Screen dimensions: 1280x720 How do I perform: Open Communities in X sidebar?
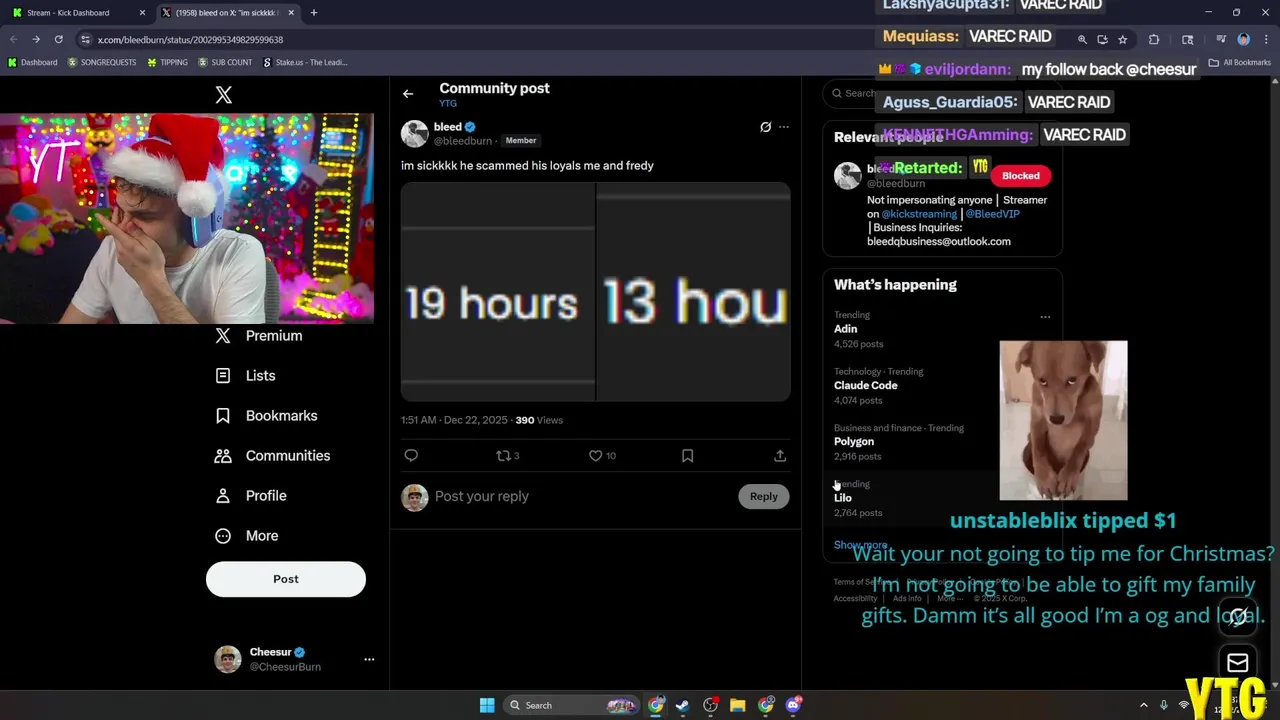point(272,456)
